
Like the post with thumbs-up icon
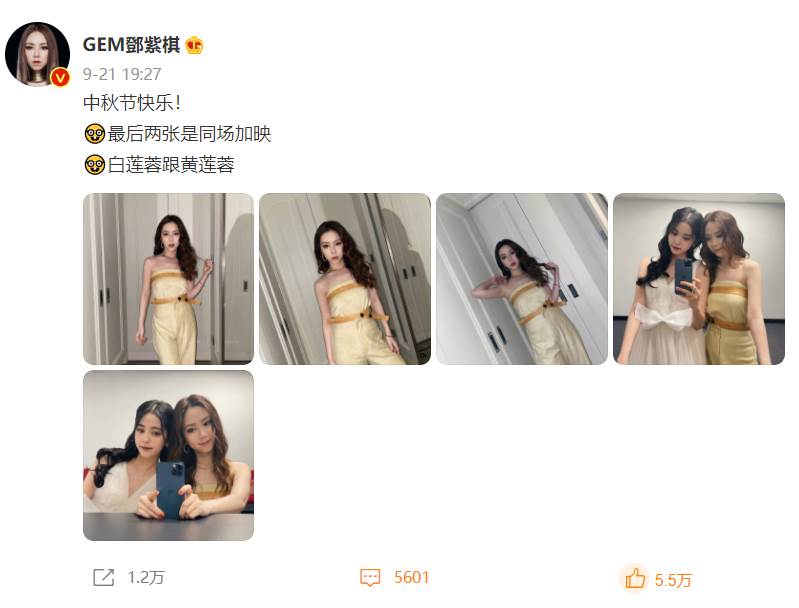634,579
